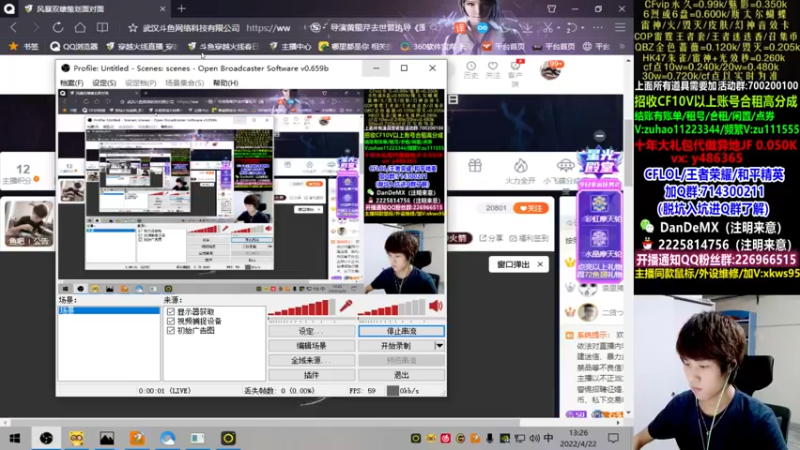Image resolution: width=800 pixels, height=450 pixels.
Task: Click the volume icon in system tray
Action: (534, 438)
